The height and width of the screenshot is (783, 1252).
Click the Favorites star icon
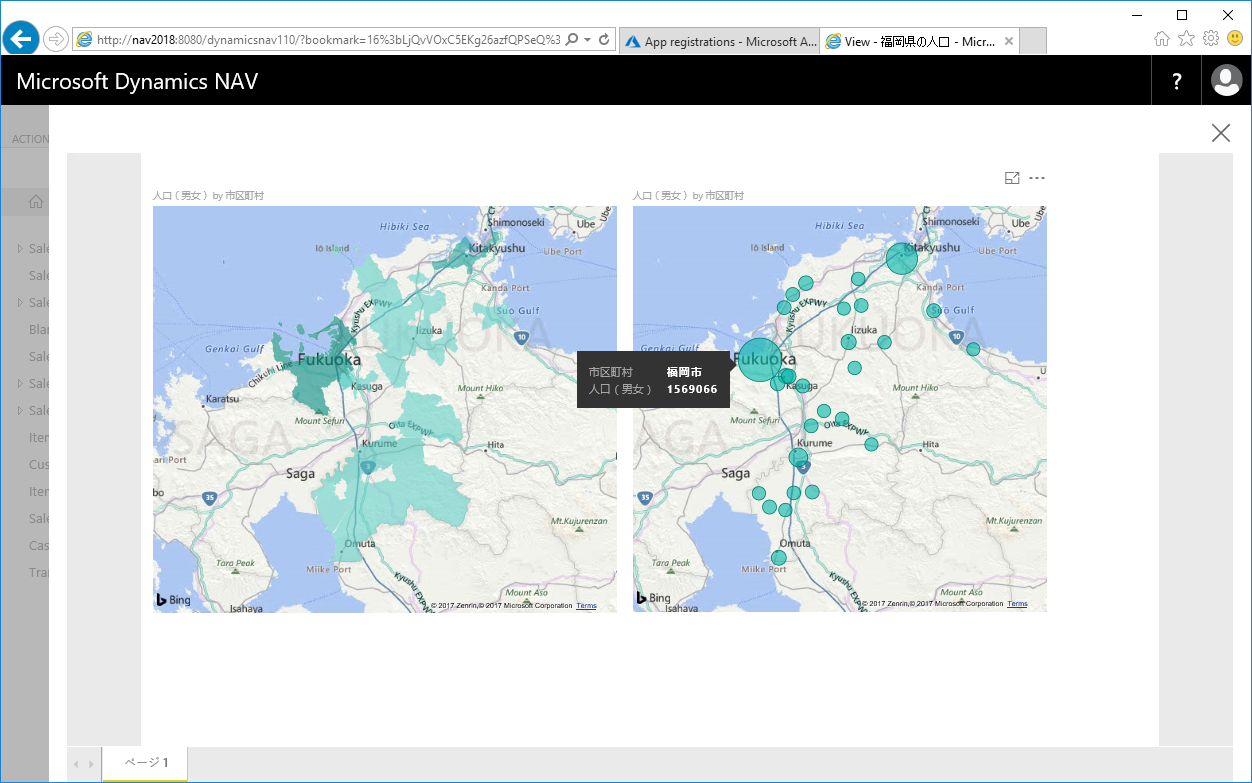click(1186, 39)
